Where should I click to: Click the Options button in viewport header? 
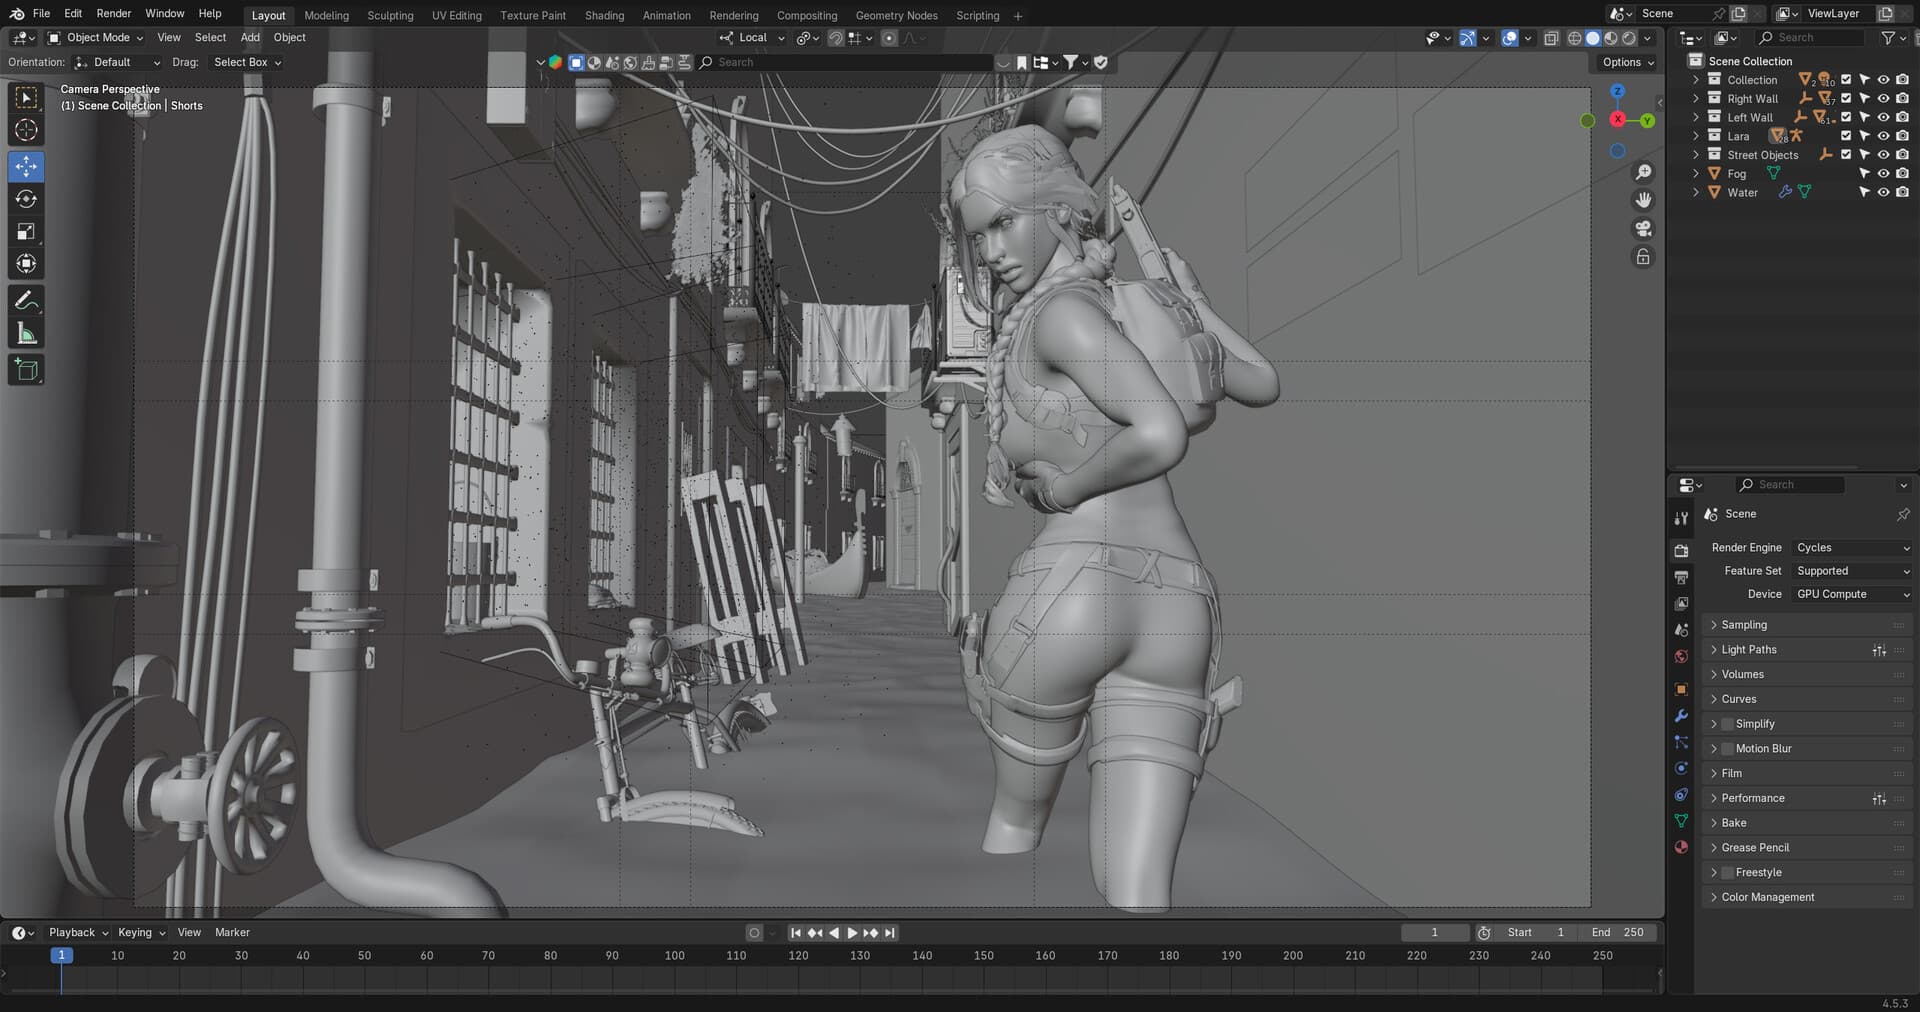pyautogui.click(x=1627, y=62)
